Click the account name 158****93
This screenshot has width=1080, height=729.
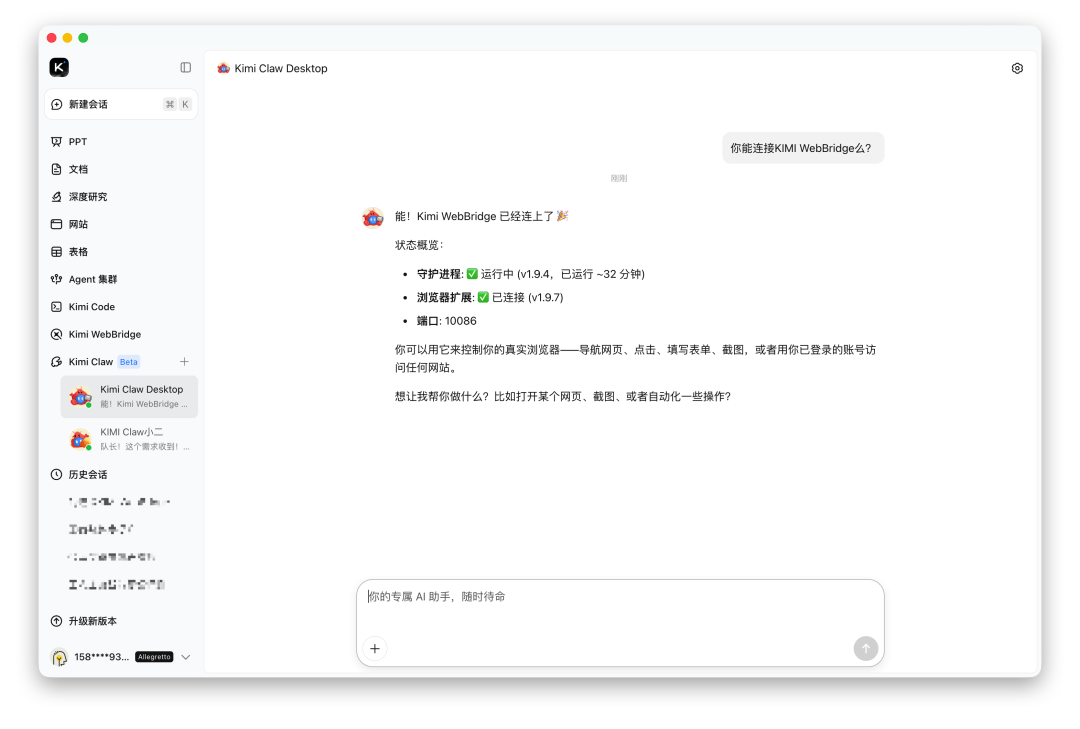101,657
